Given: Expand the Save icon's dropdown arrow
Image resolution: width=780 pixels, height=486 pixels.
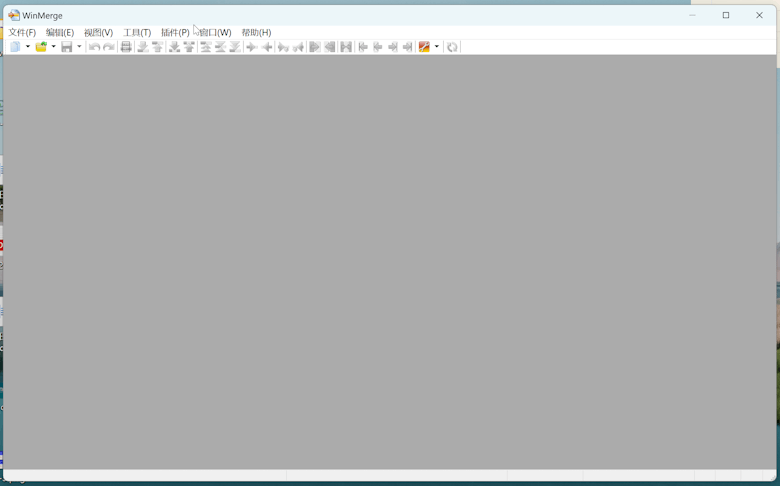Looking at the screenshot, I should (79, 47).
